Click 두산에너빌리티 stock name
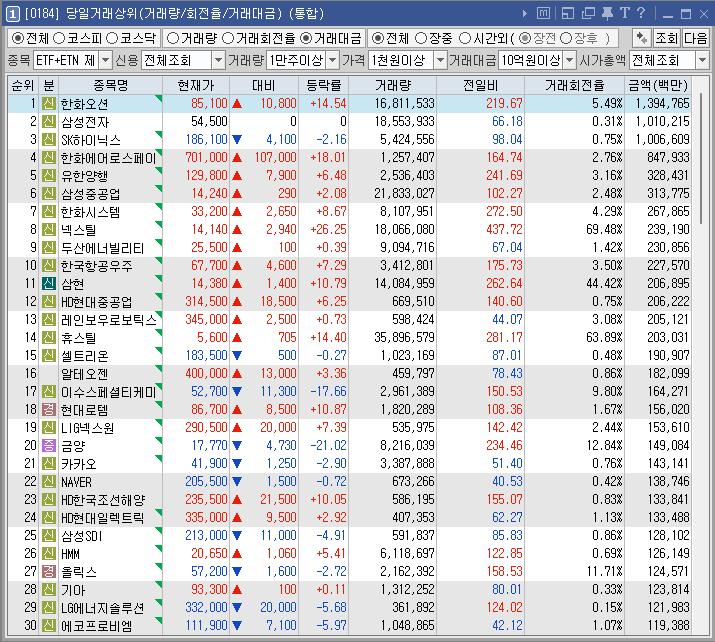The image size is (715, 642). coord(103,248)
